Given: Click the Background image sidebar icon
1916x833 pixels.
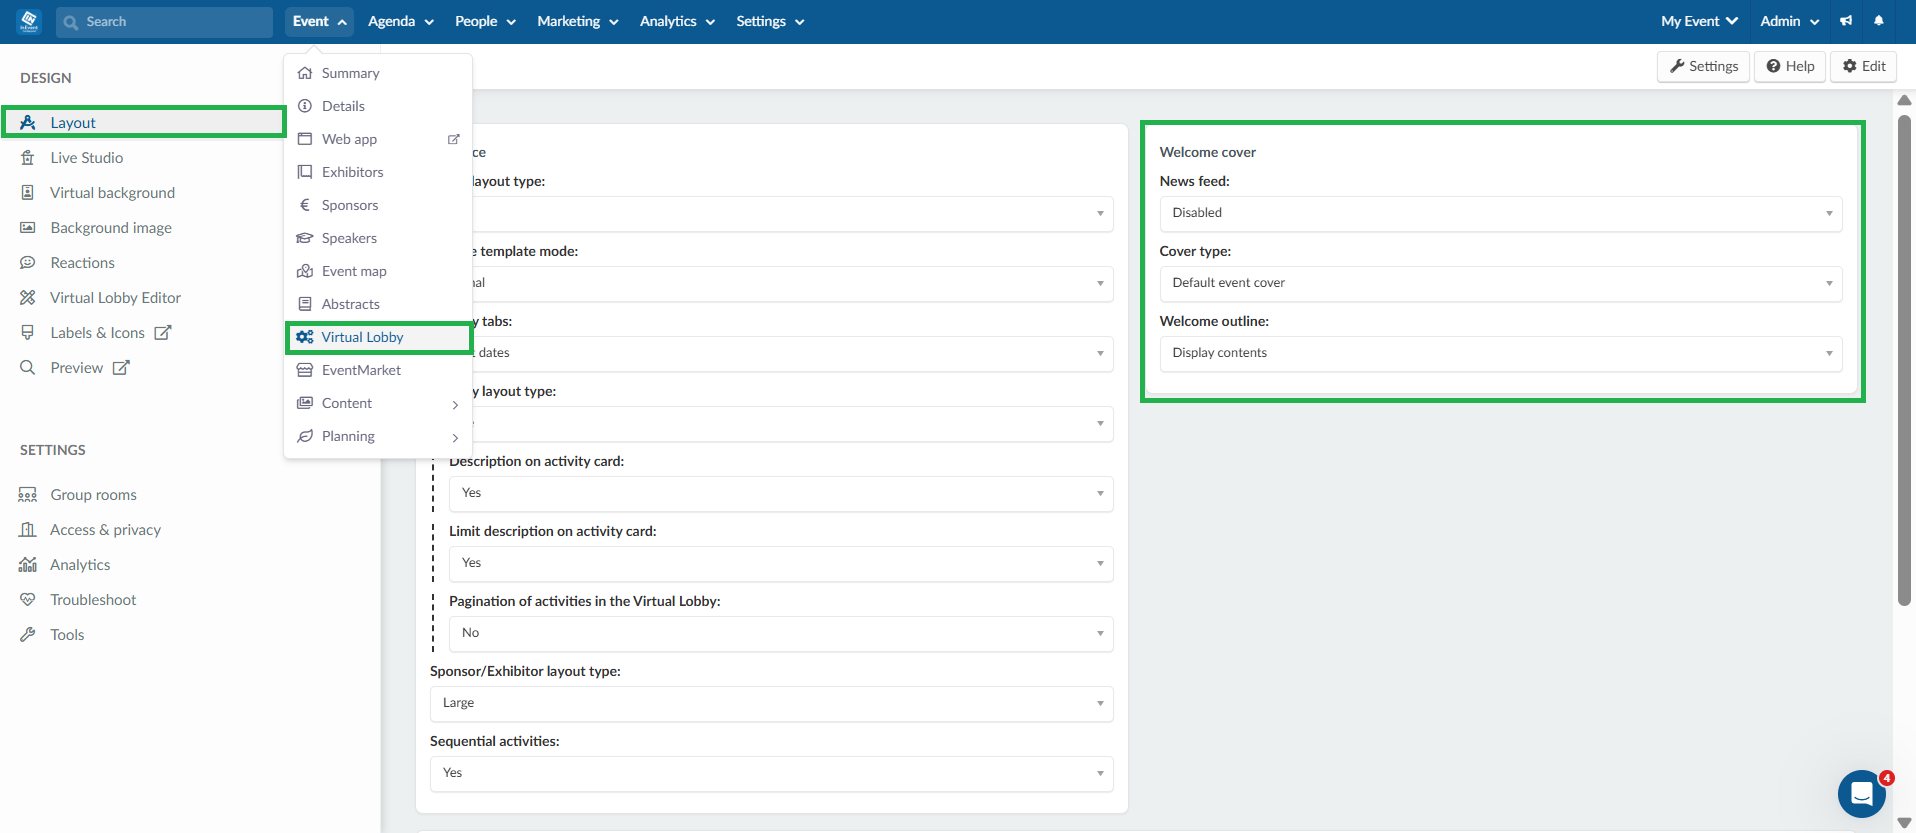Looking at the screenshot, I should pyautogui.click(x=28, y=228).
